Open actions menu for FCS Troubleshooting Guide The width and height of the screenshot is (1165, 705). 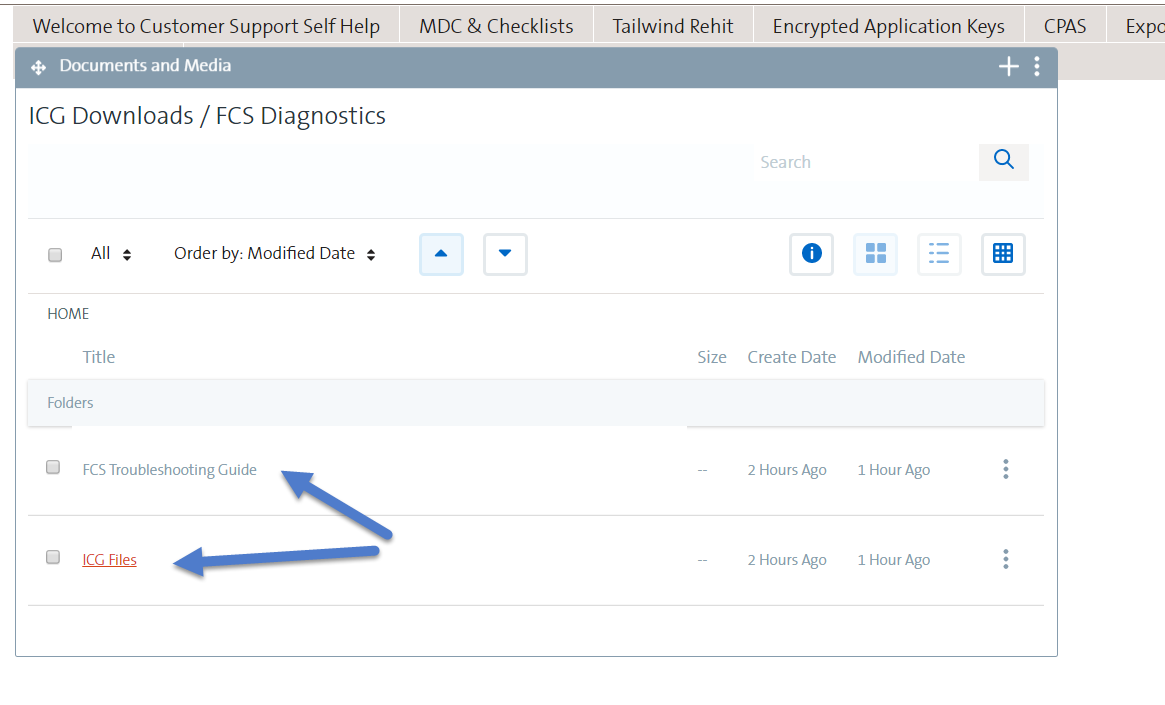tap(1006, 469)
